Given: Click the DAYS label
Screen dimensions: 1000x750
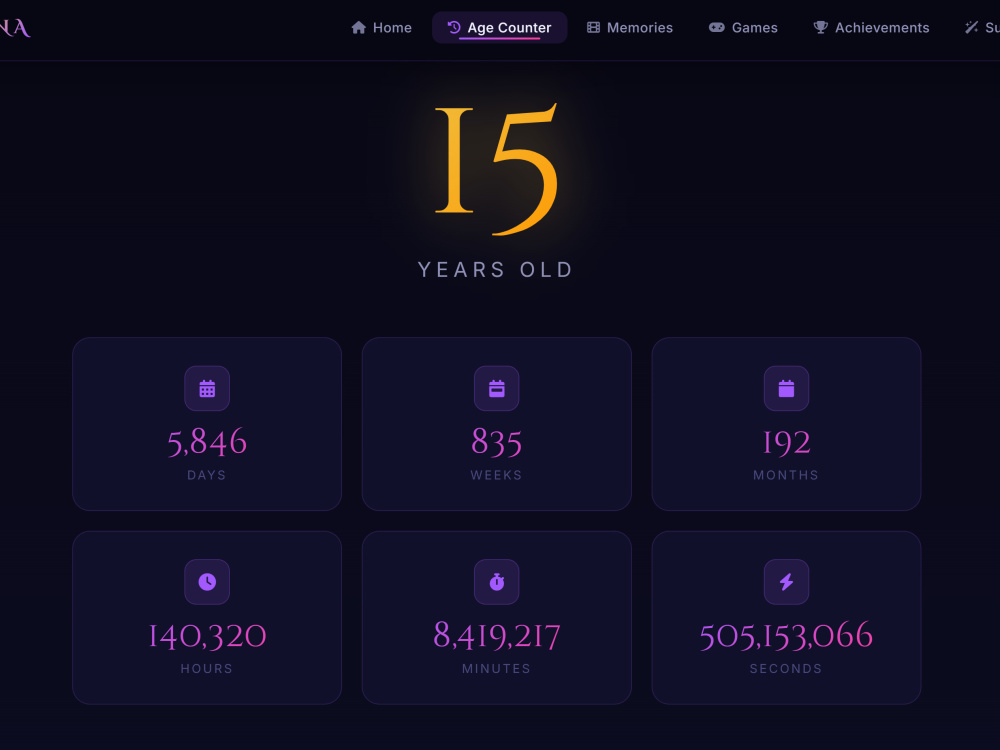Looking at the screenshot, I should (x=207, y=475).
